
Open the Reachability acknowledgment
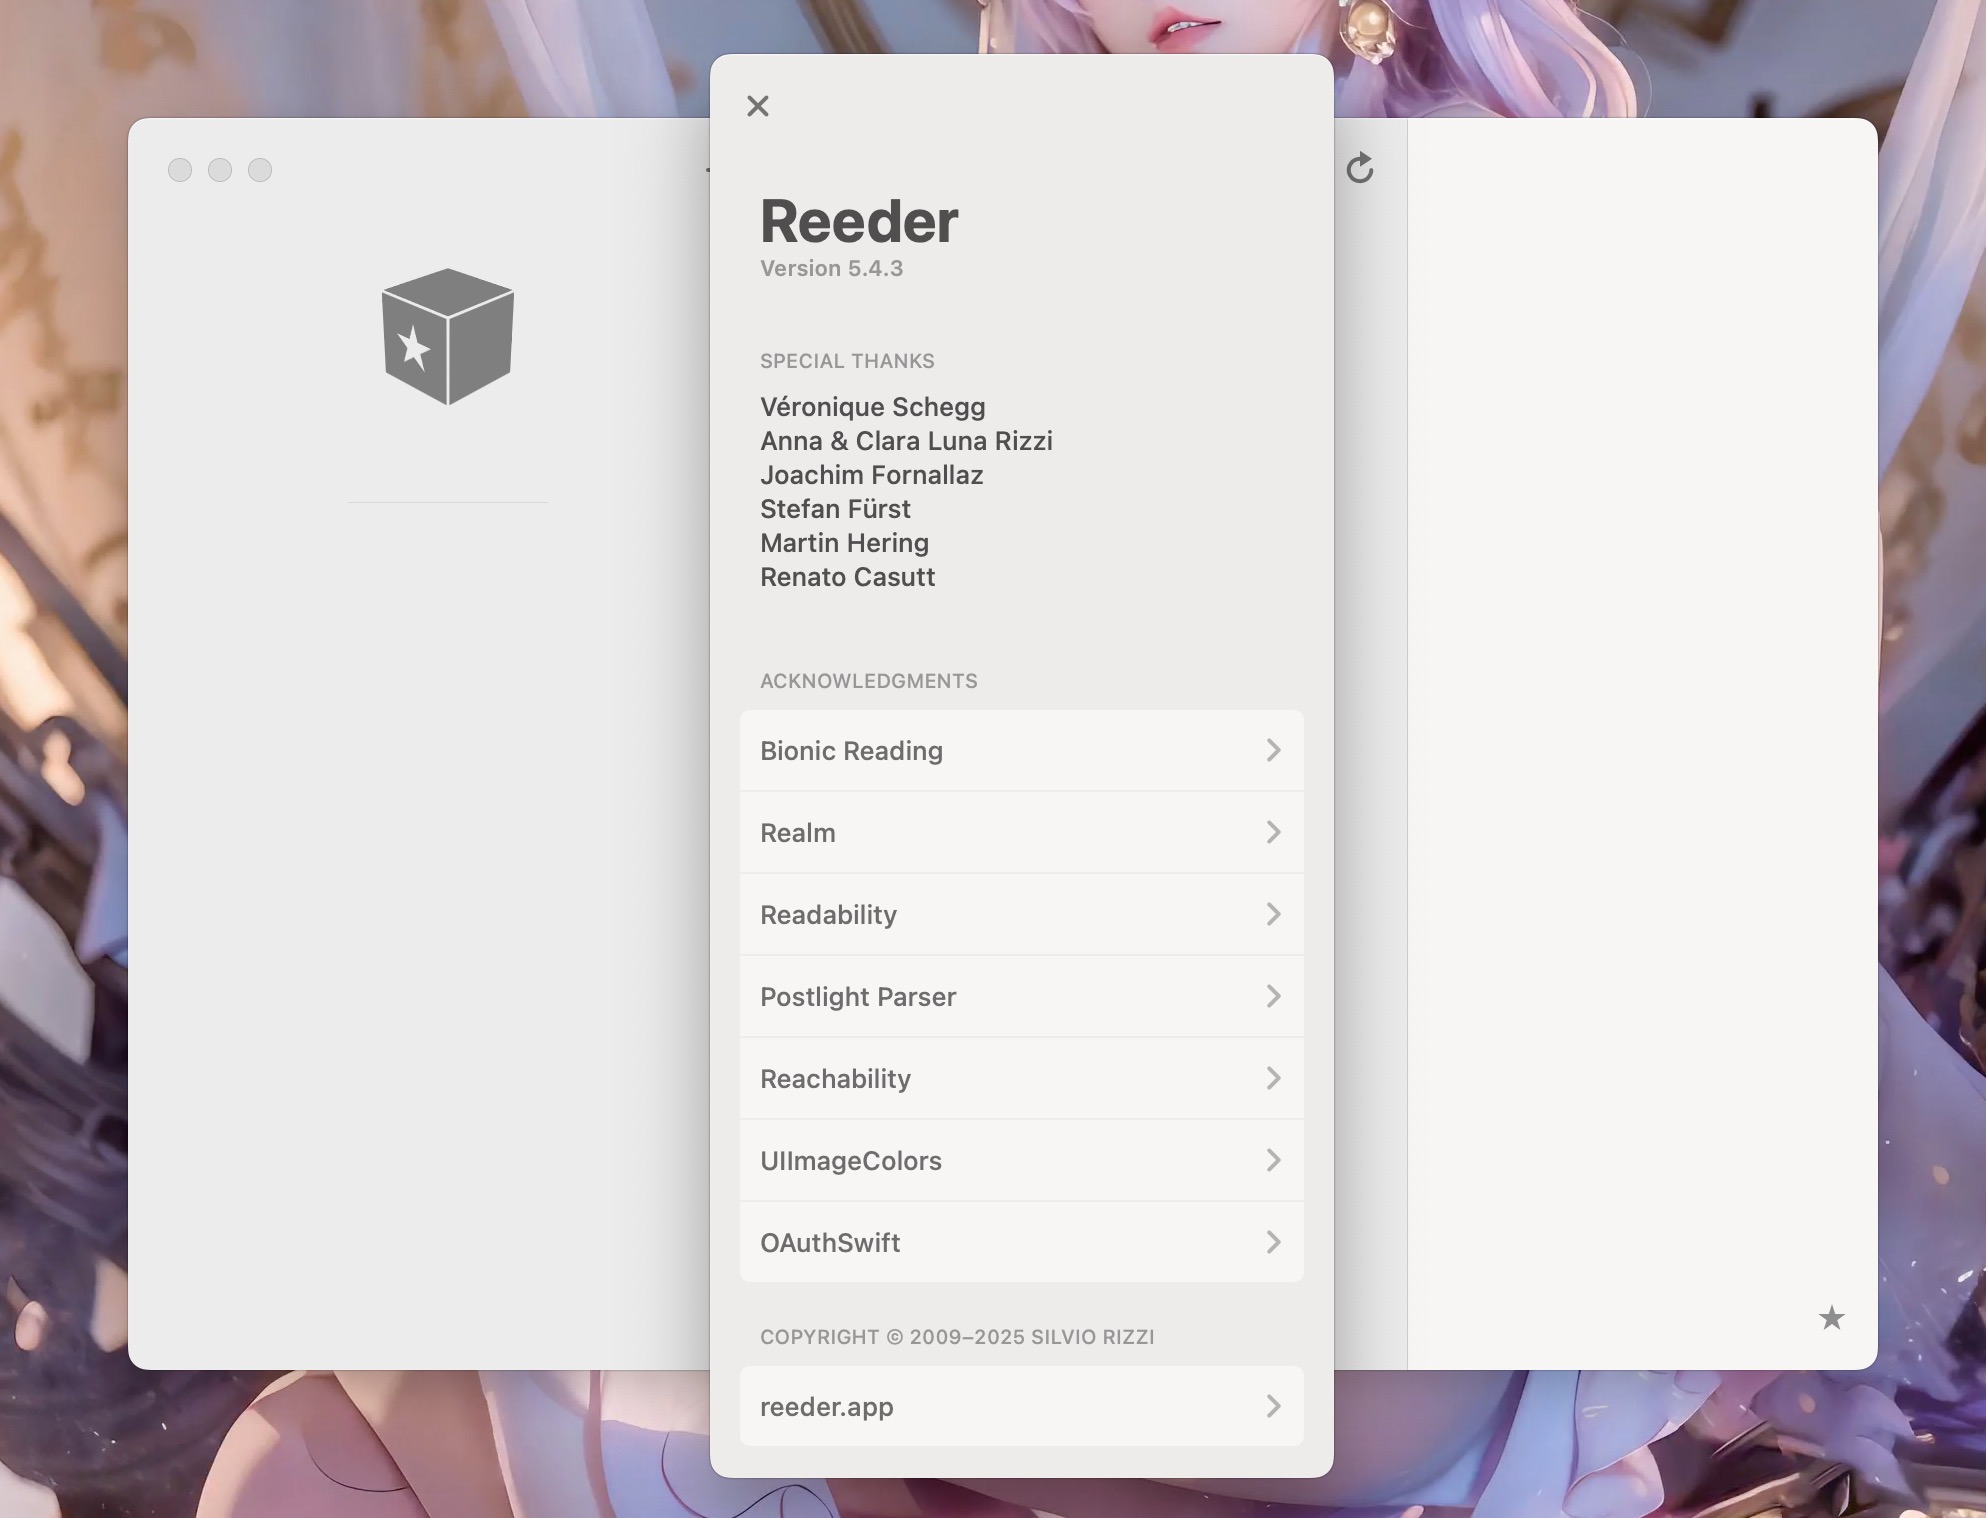pos(1021,1079)
